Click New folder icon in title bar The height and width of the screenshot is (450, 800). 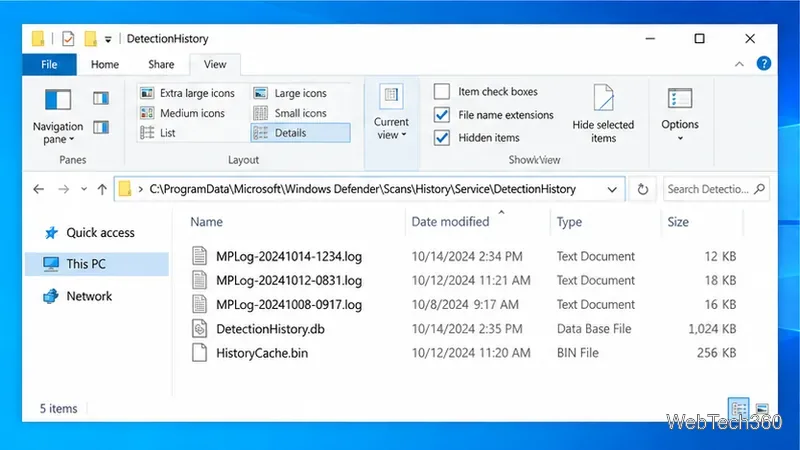[90, 39]
